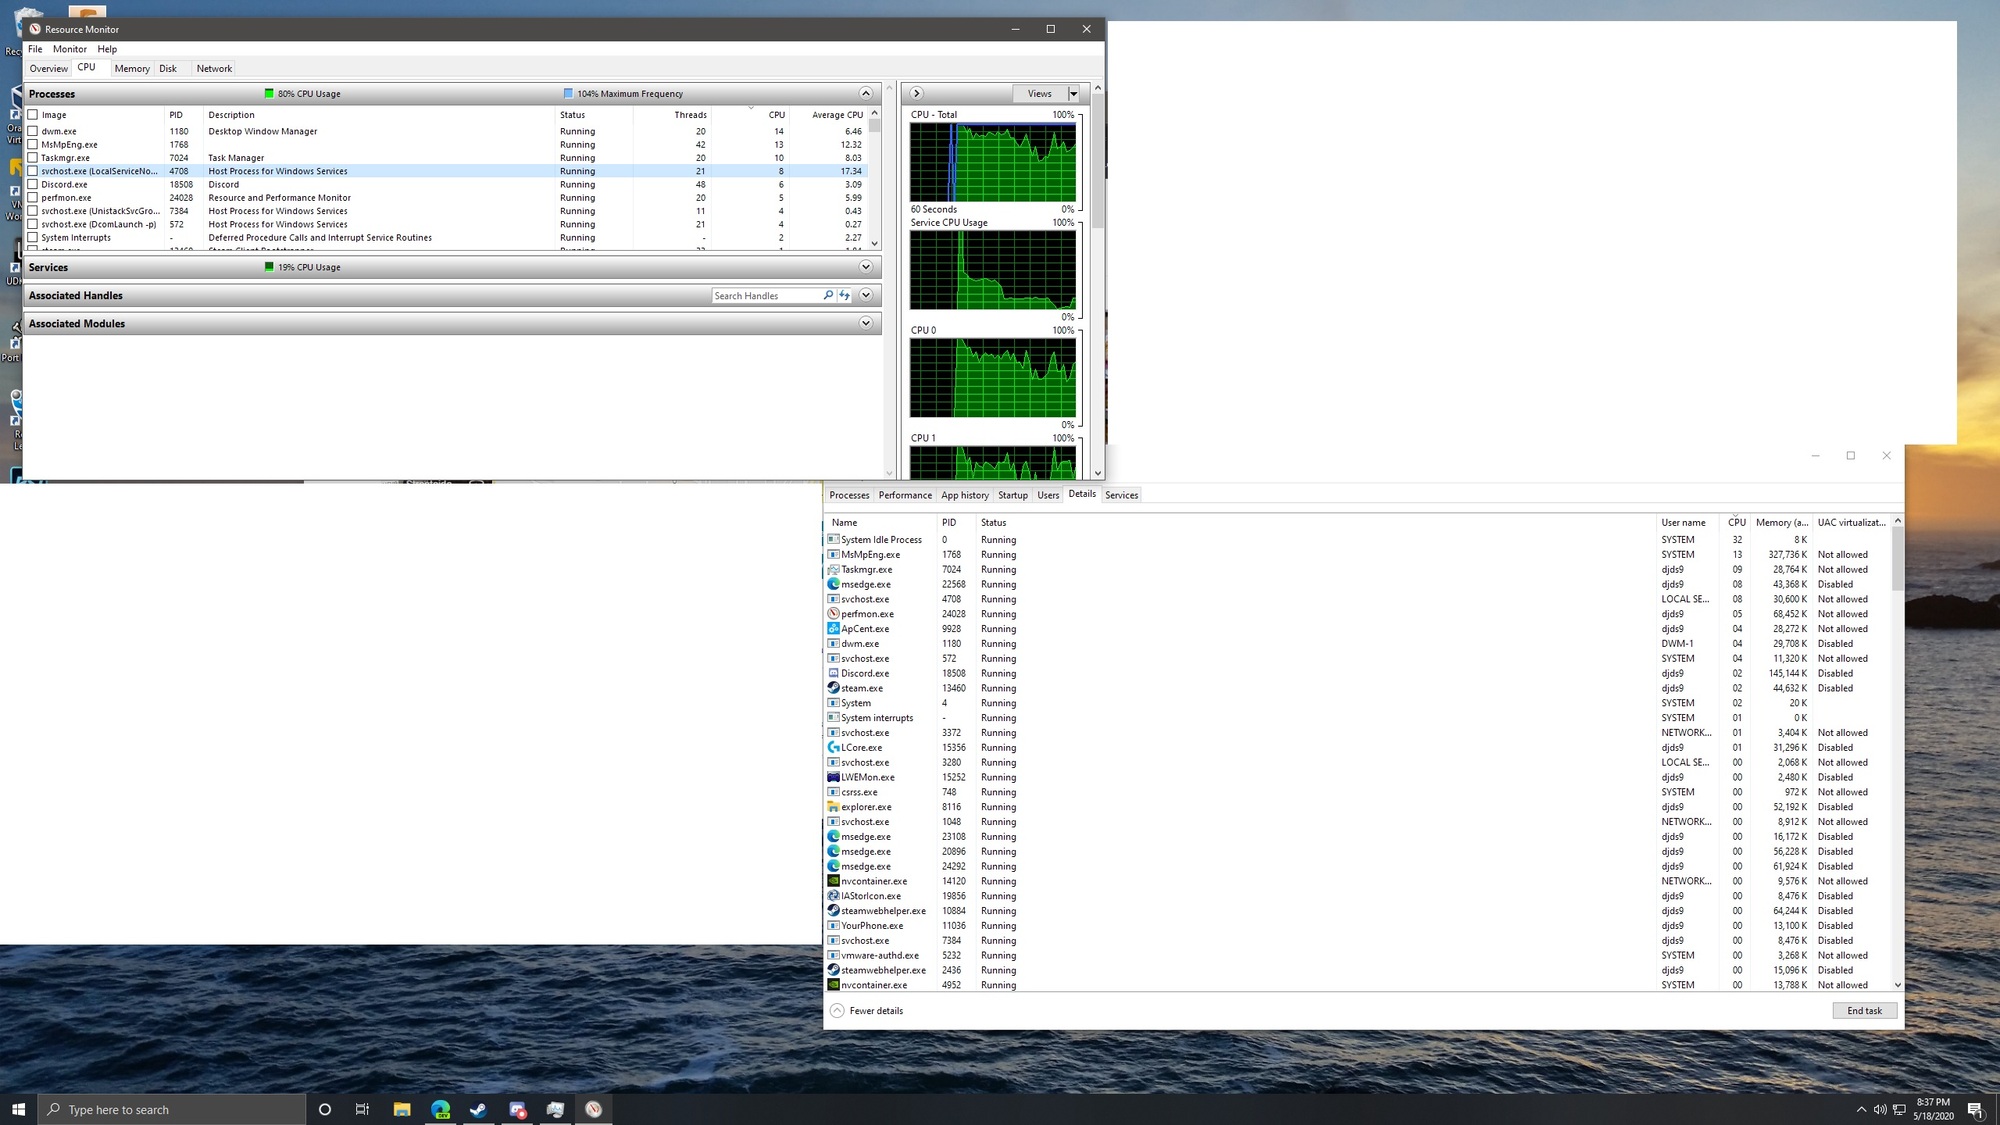Sort Task Manager by User name column
Screen dimensions: 2000x1125
tap(1683, 522)
